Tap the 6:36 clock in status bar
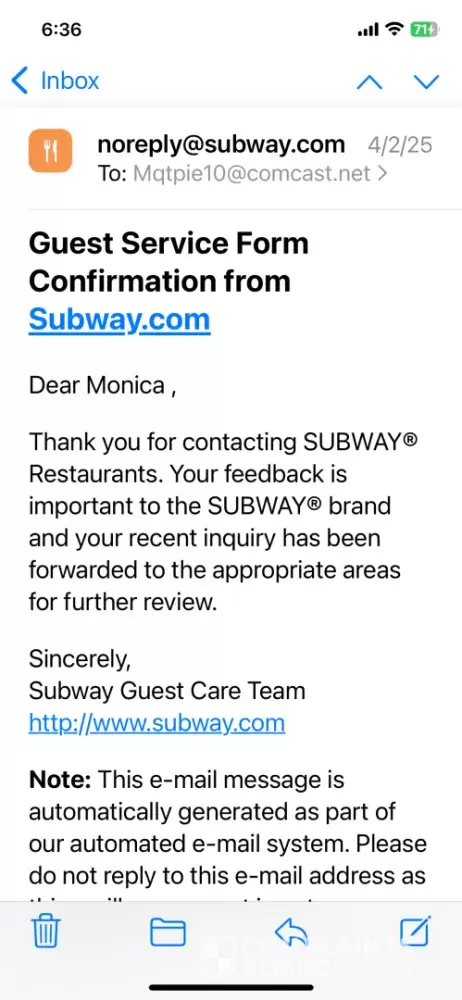This screenshot has height=1000, width=462. 61,29
